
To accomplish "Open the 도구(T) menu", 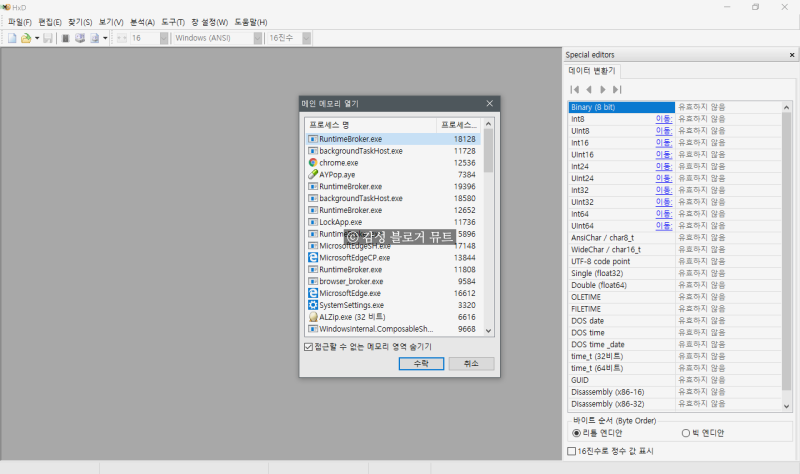I will (x=173, y=22).
